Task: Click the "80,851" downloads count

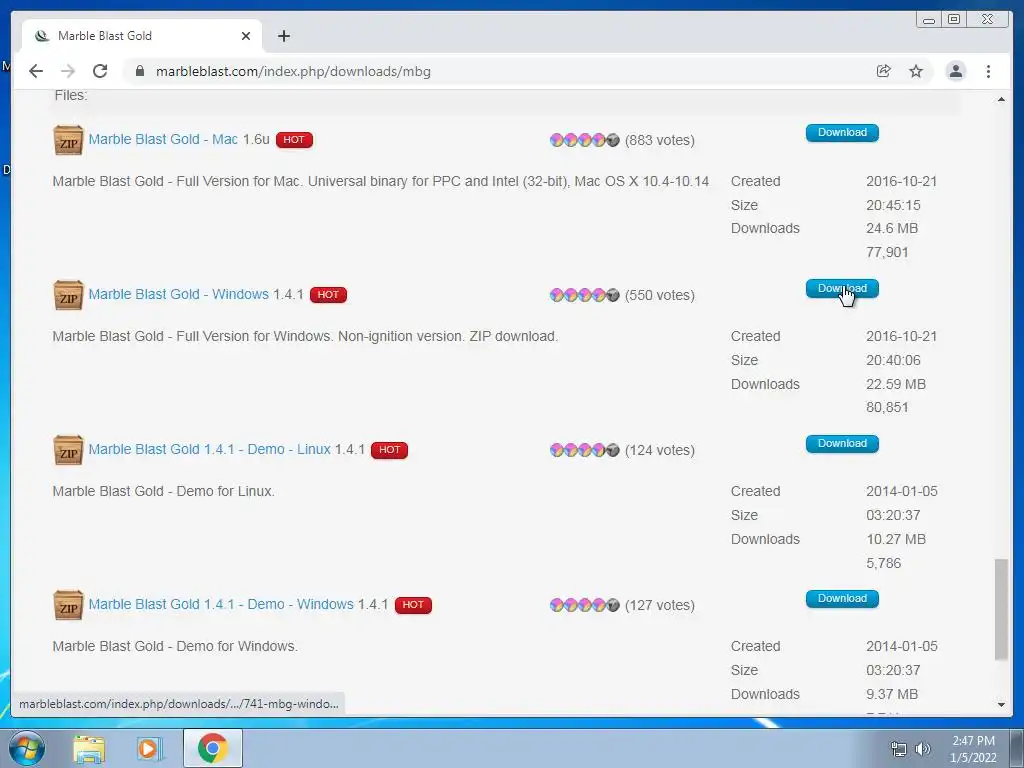Action: (888, 408)
